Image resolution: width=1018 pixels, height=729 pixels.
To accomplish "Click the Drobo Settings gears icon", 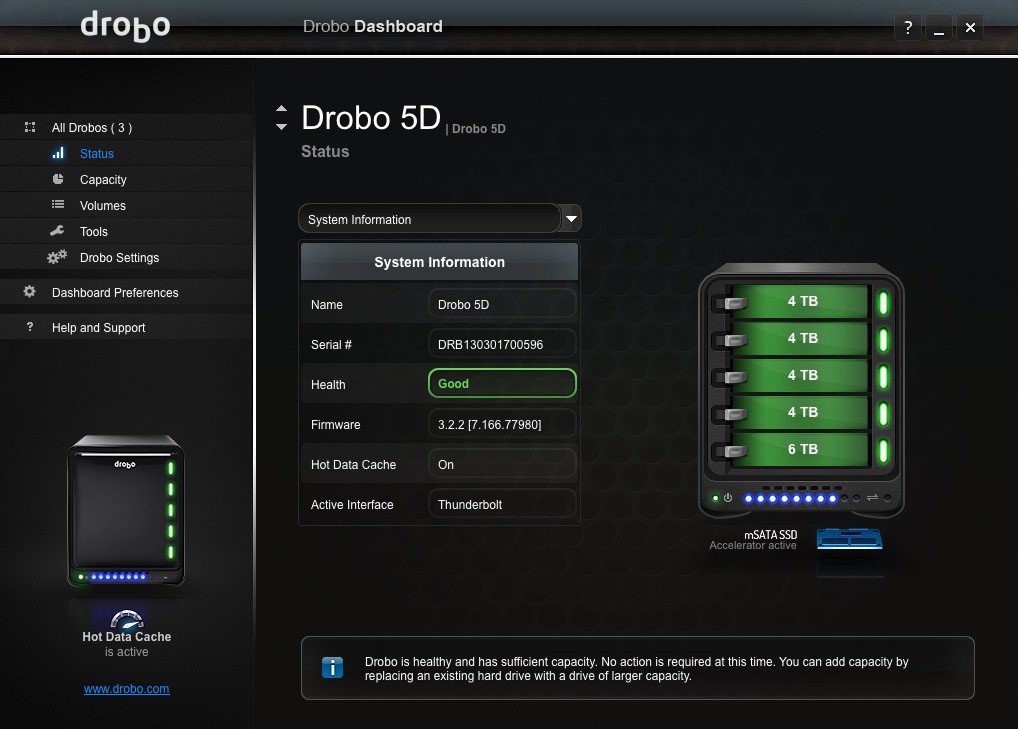I will click(x=57, y=257).
